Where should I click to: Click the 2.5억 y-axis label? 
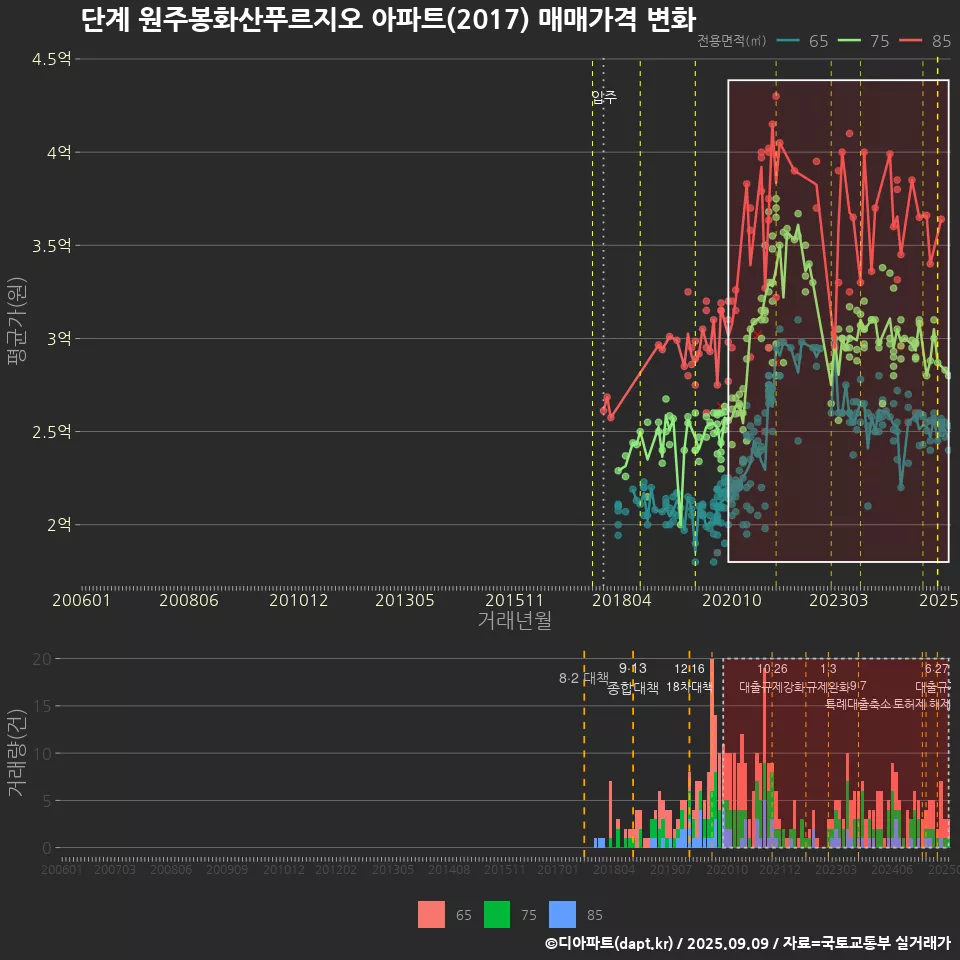[51, 432]
